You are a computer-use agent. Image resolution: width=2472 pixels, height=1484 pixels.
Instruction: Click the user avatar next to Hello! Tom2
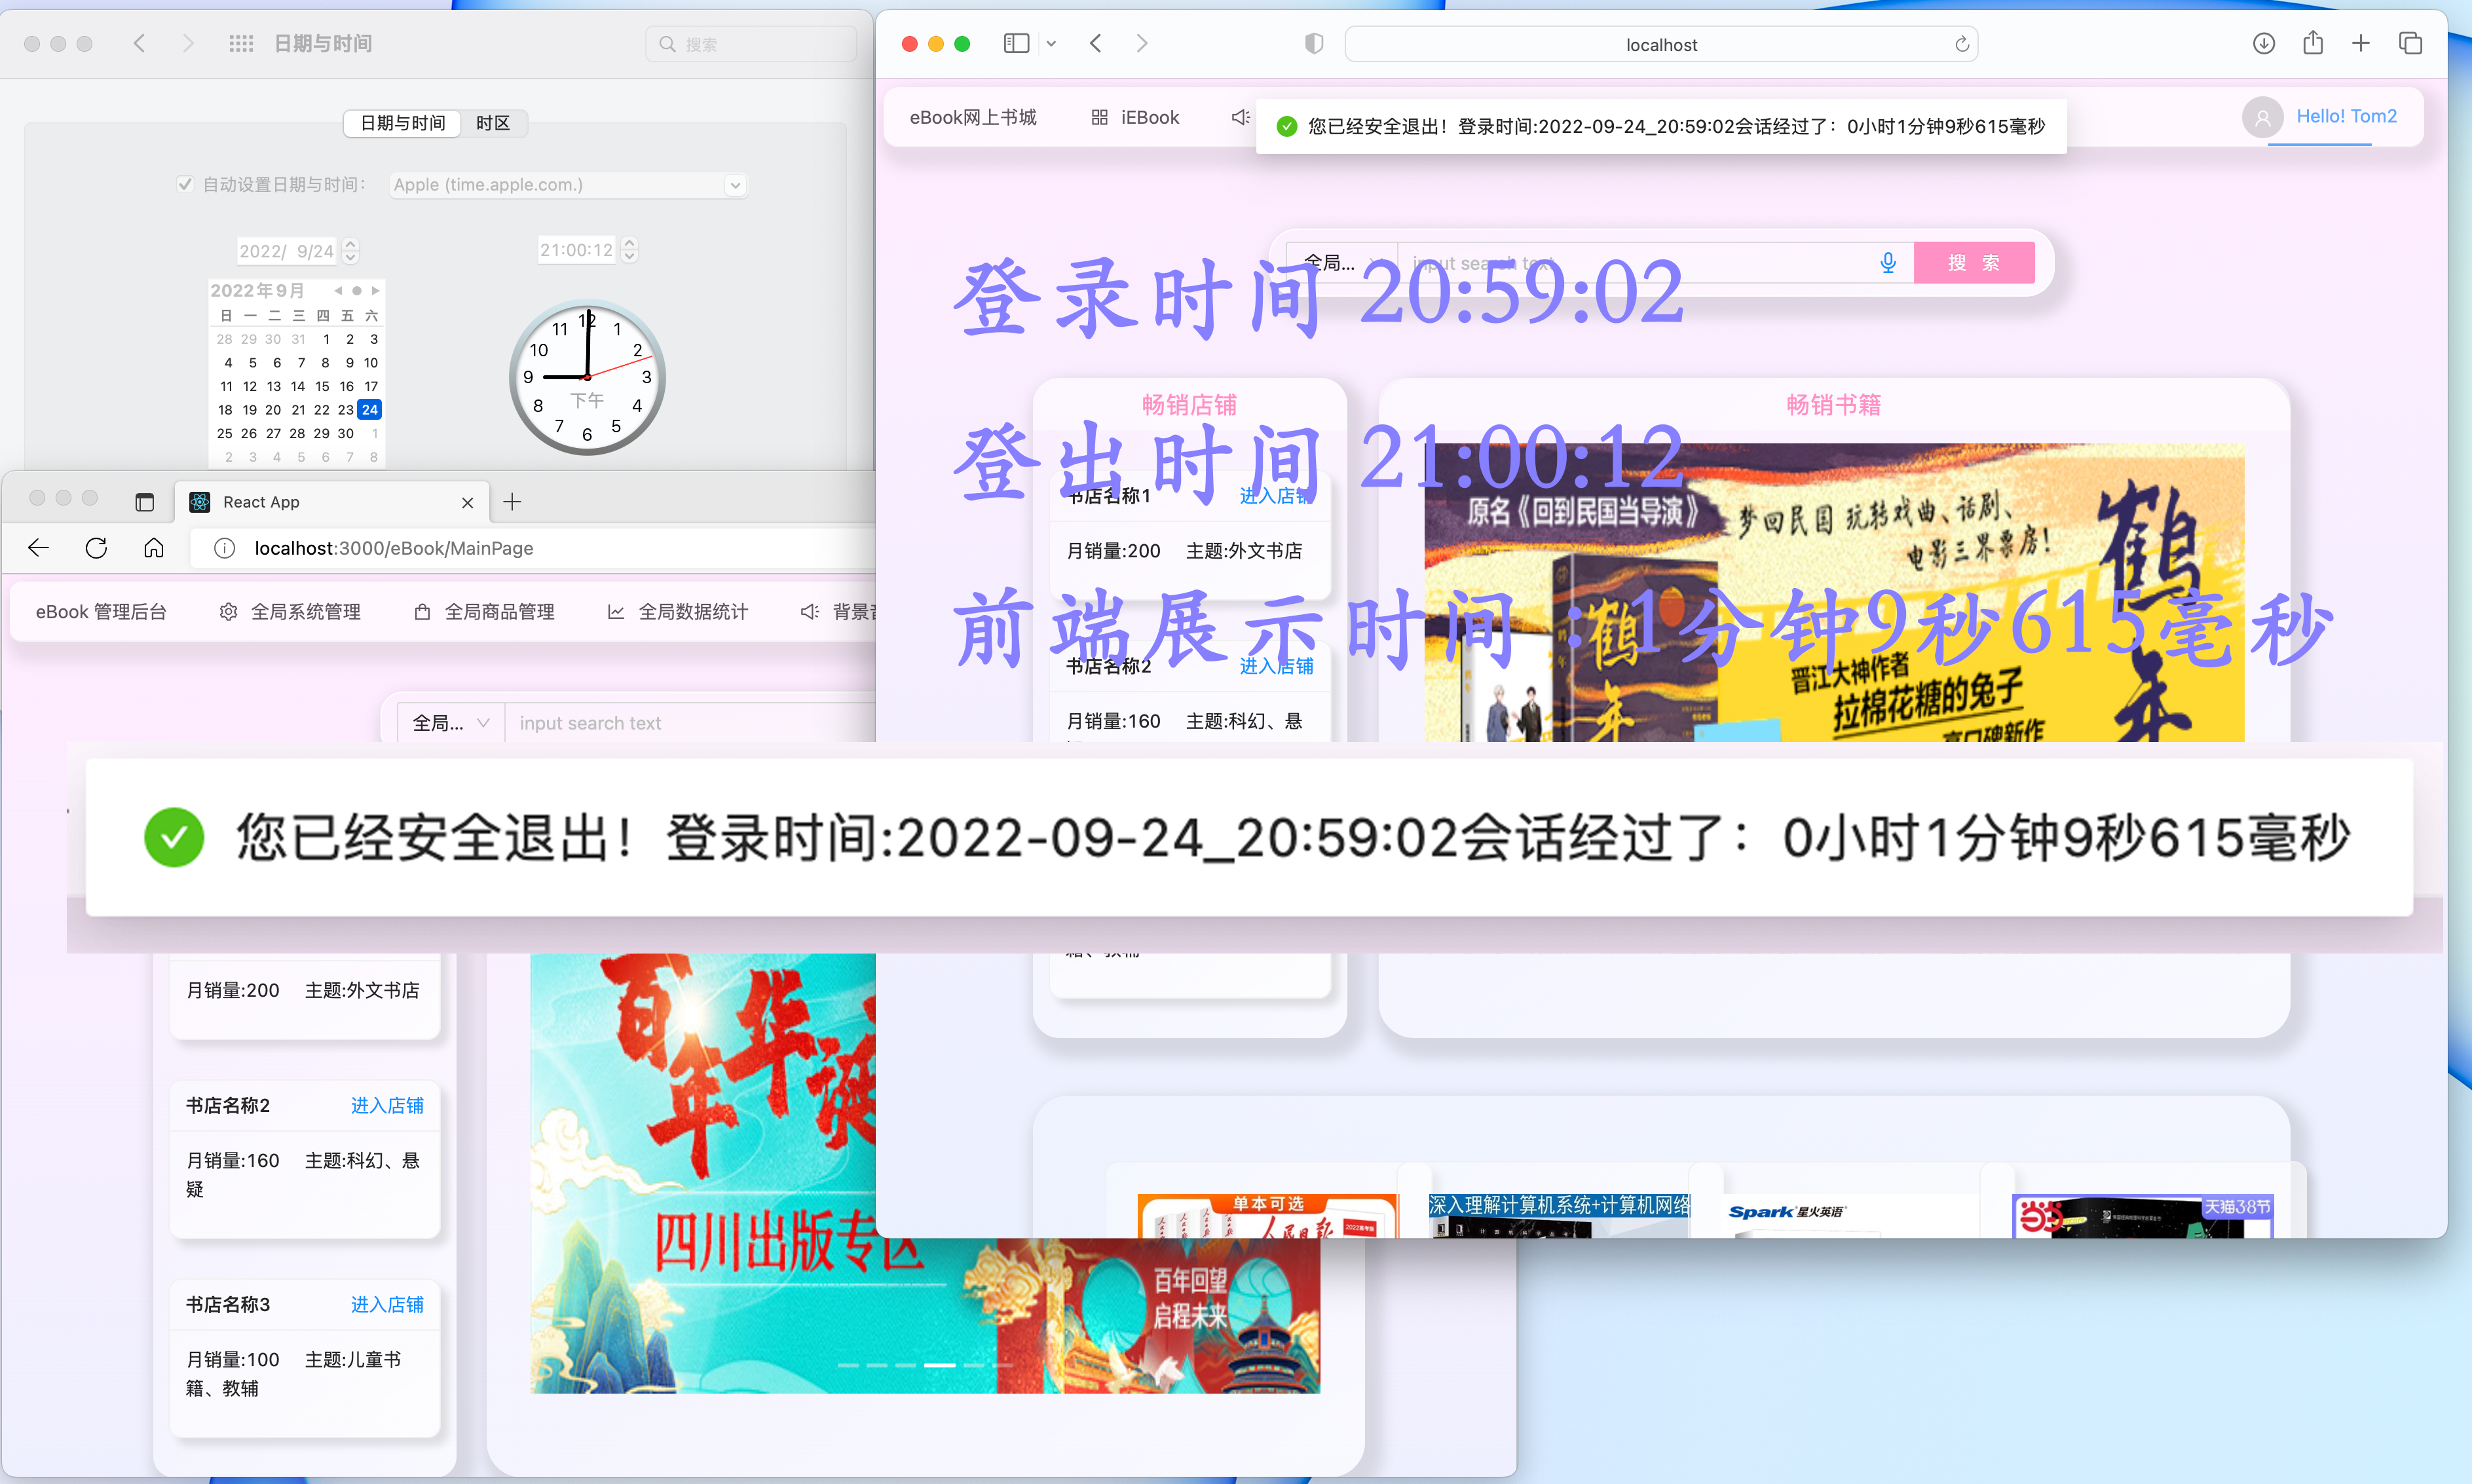tap(2262, 117)
